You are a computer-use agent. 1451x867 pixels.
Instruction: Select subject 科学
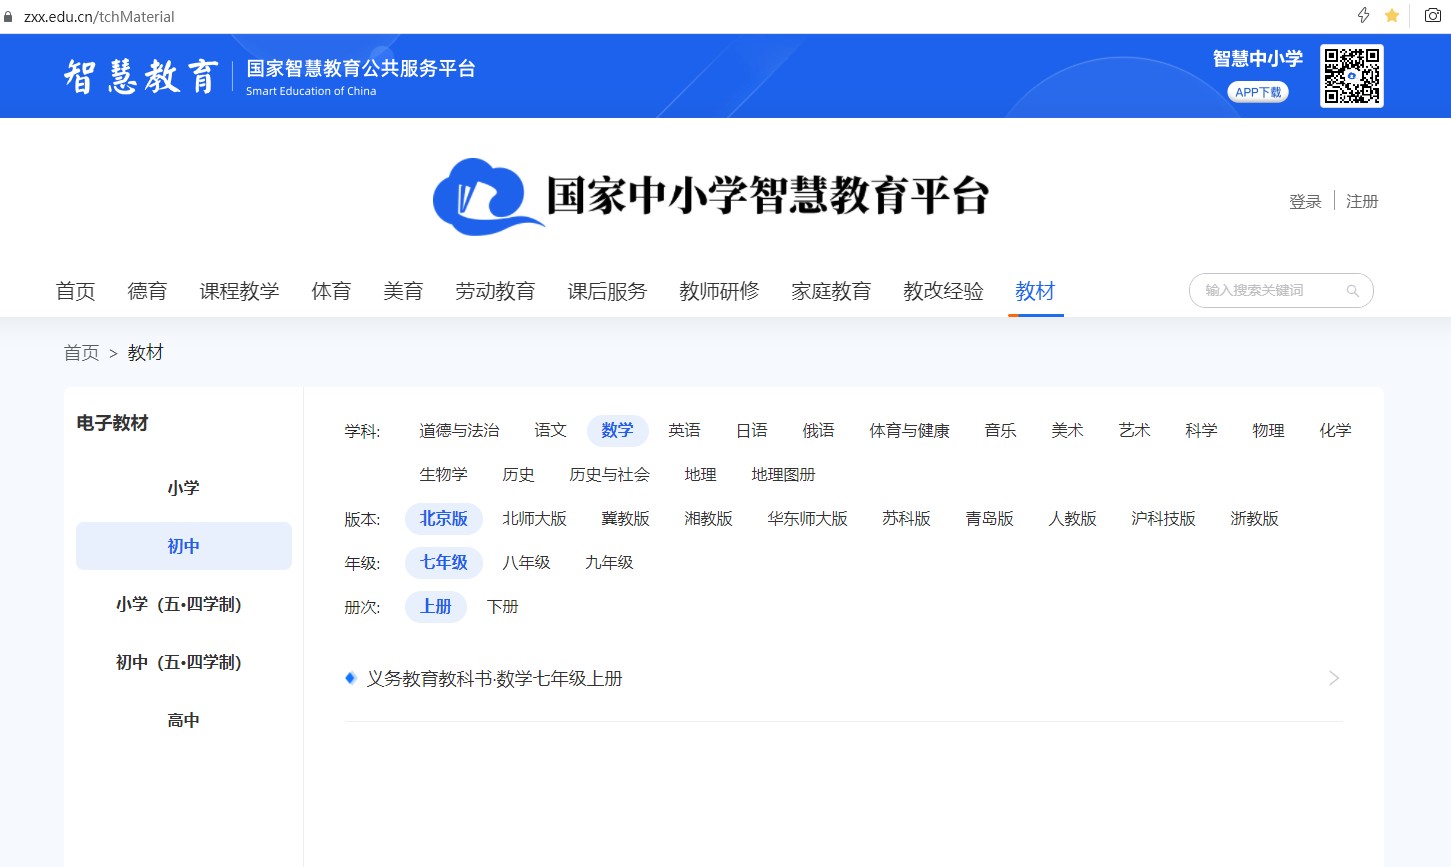click(1202, 430)
